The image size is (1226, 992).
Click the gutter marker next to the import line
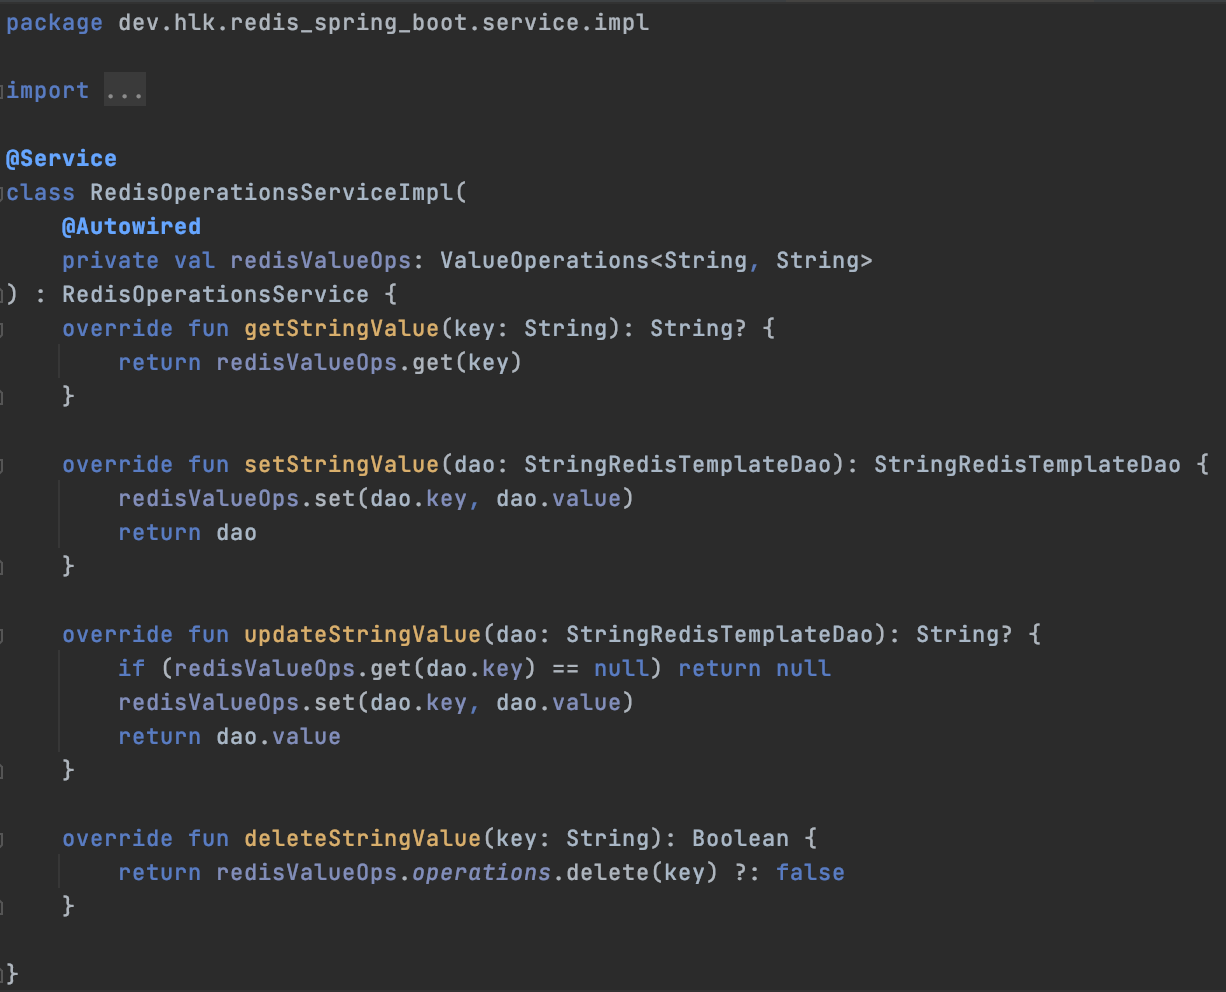3,90
